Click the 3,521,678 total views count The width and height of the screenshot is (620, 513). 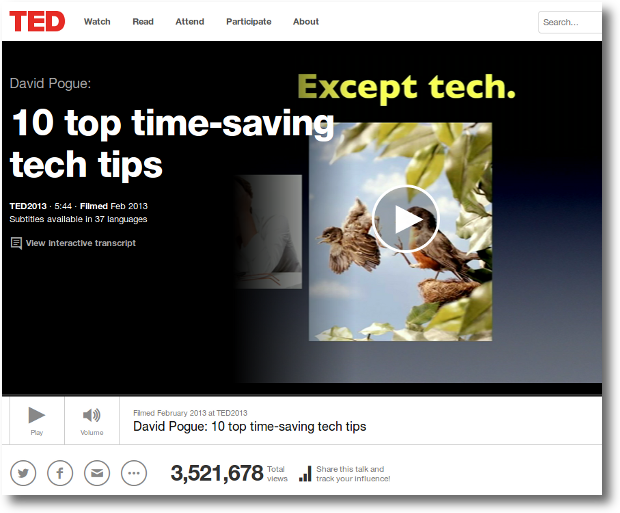pyautogui.click(x=217, y=473)
